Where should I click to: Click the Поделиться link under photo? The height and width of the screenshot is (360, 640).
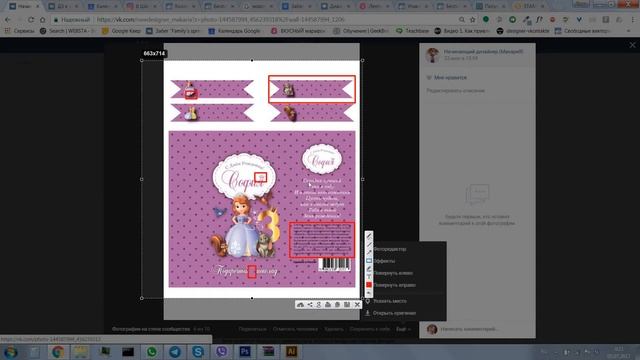253,329
